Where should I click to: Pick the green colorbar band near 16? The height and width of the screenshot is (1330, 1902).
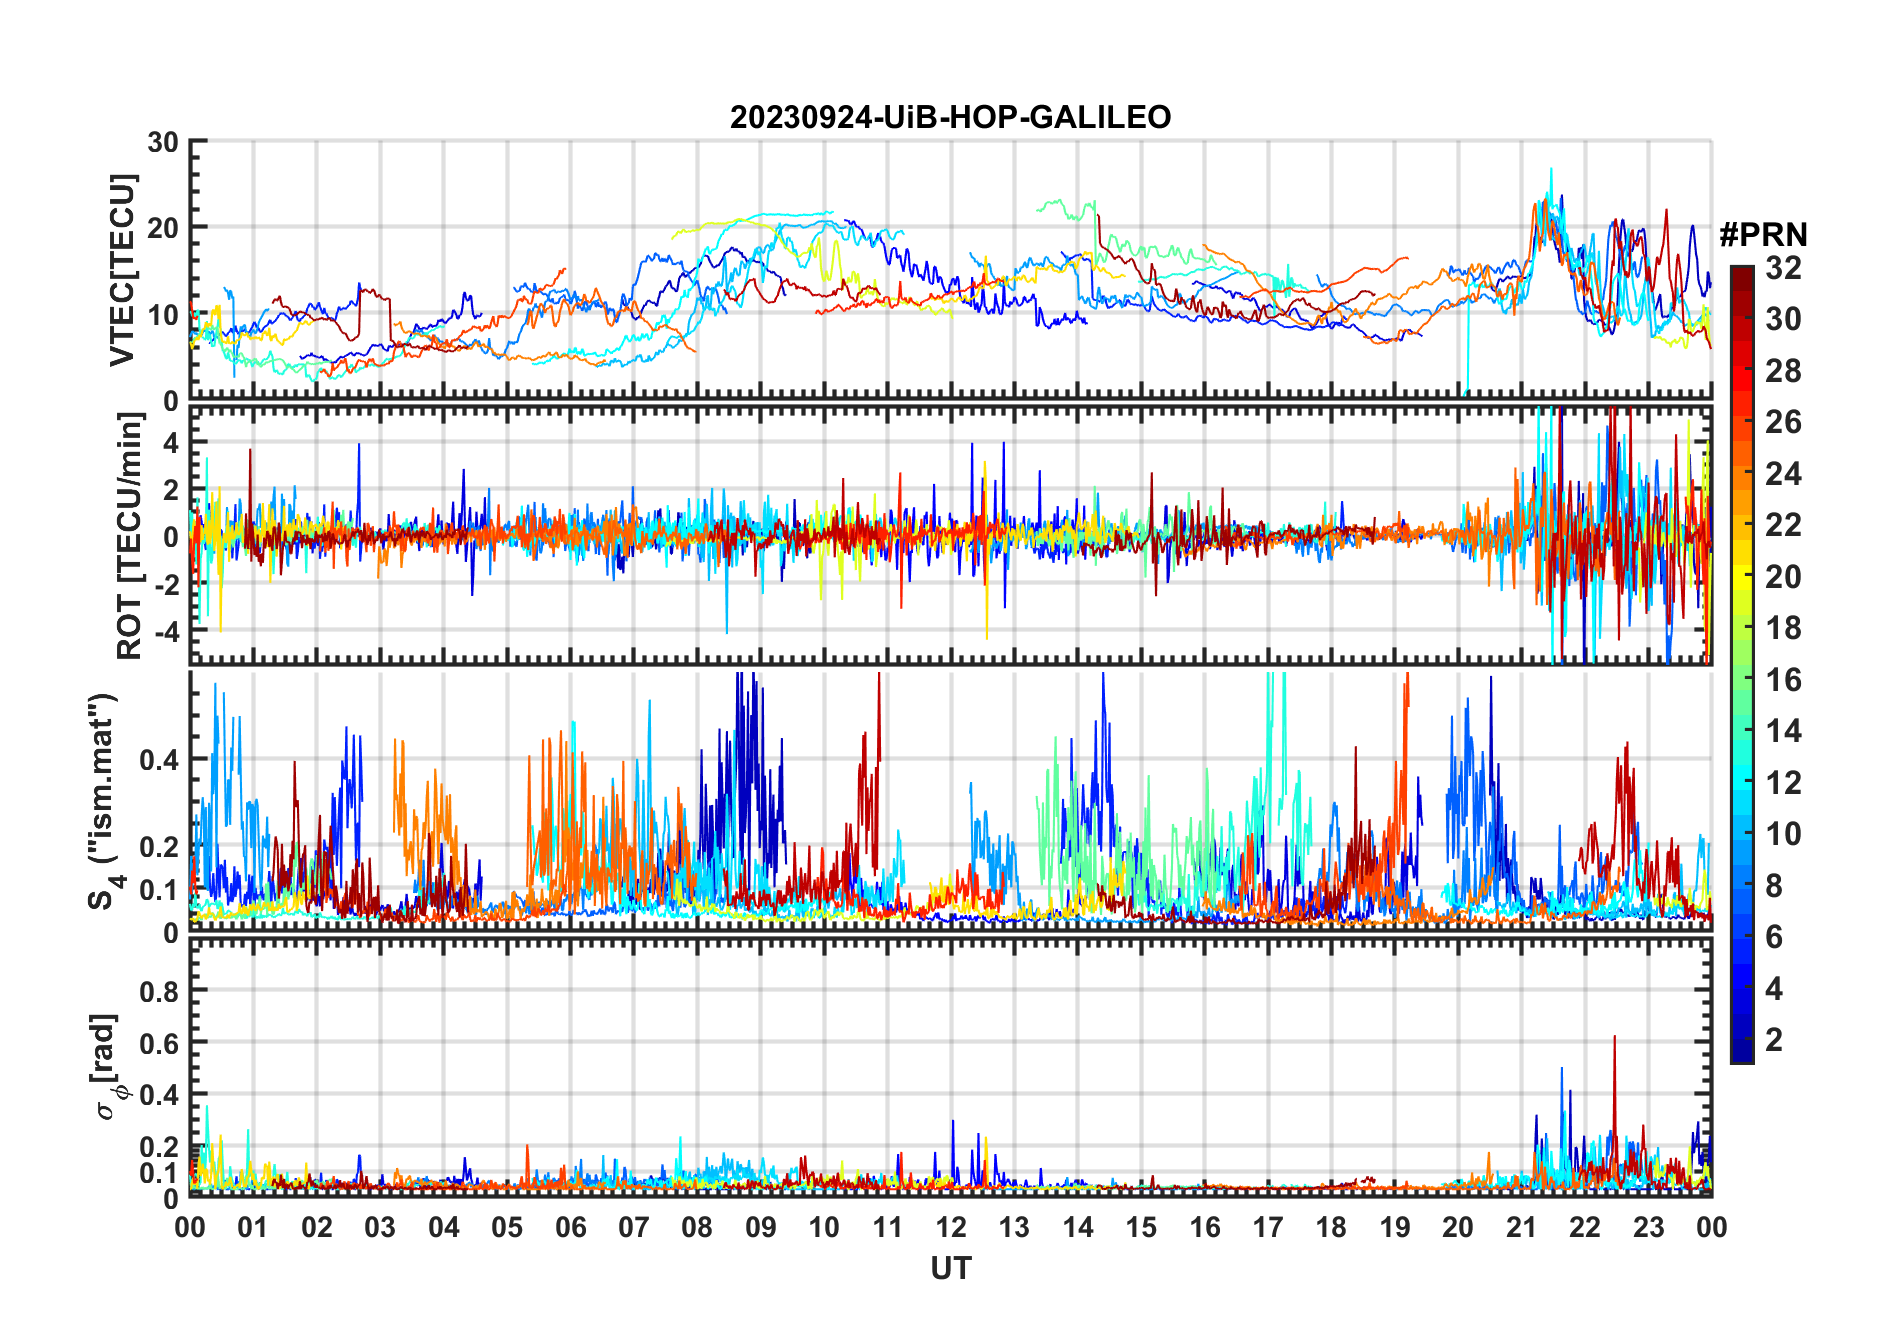pos(1741,680)
